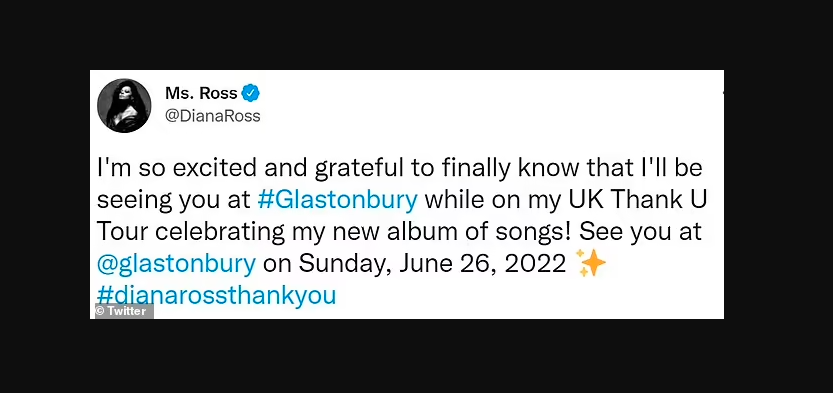833x393 pixels.
Task: Click the '© Twitter' watermark label
Action: point(124,311)
